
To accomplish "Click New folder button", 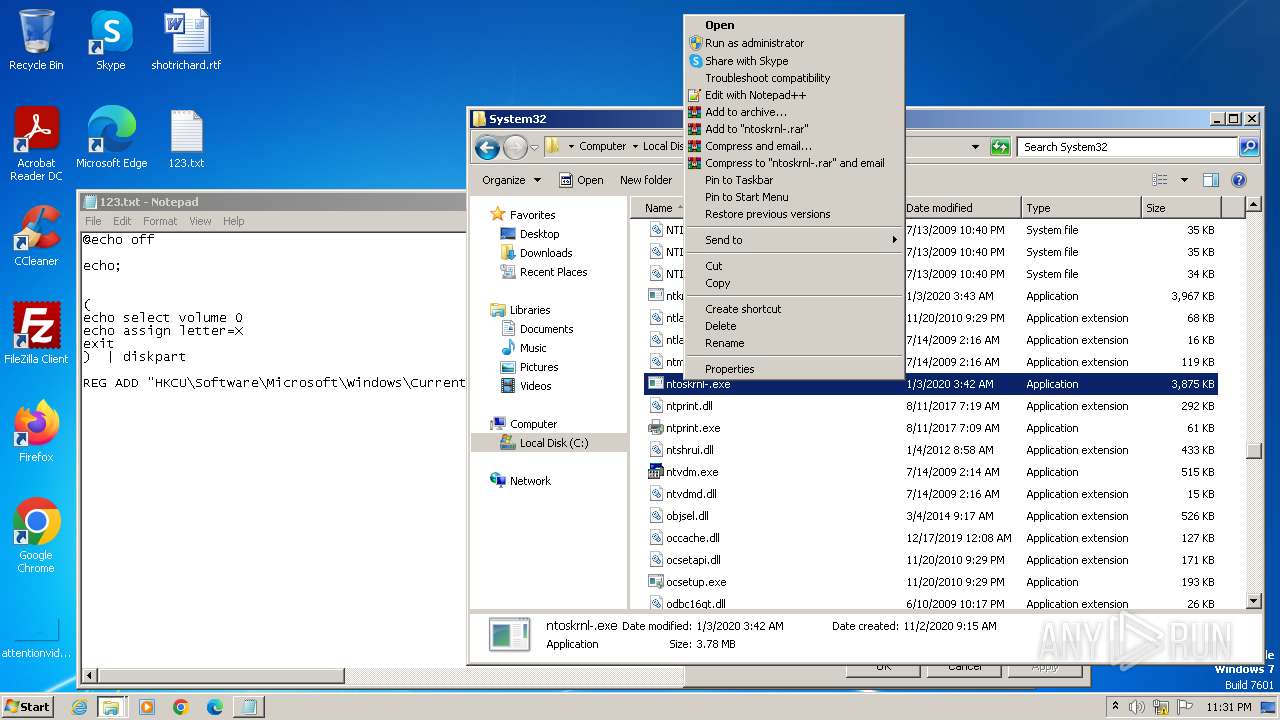I will 646,180.
